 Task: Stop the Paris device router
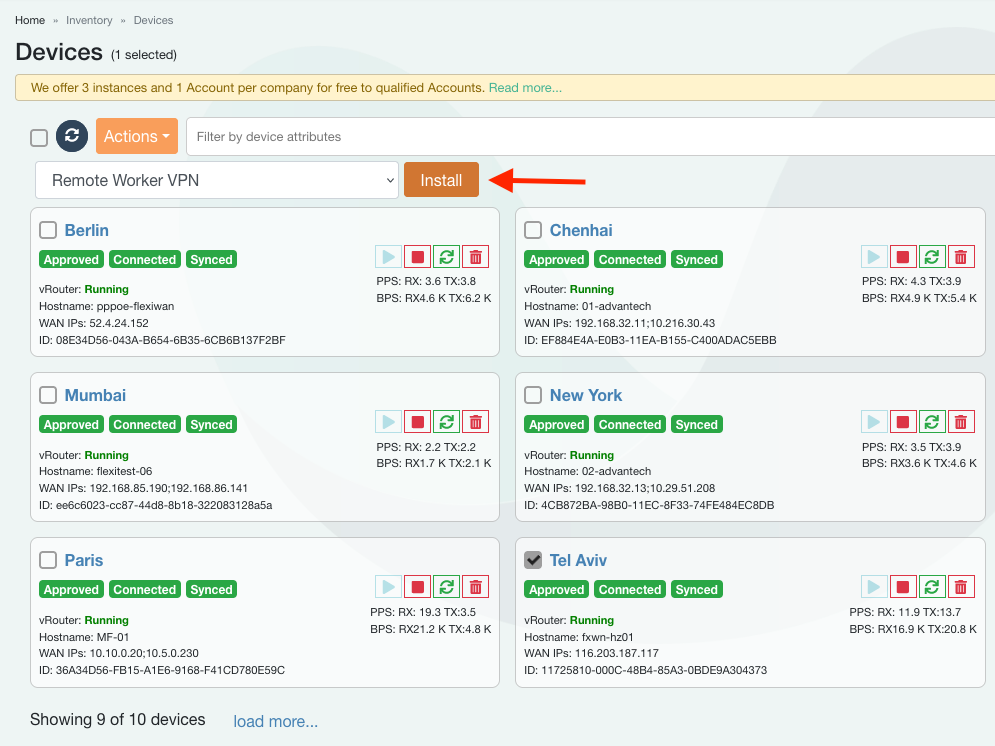click(417, 587)
